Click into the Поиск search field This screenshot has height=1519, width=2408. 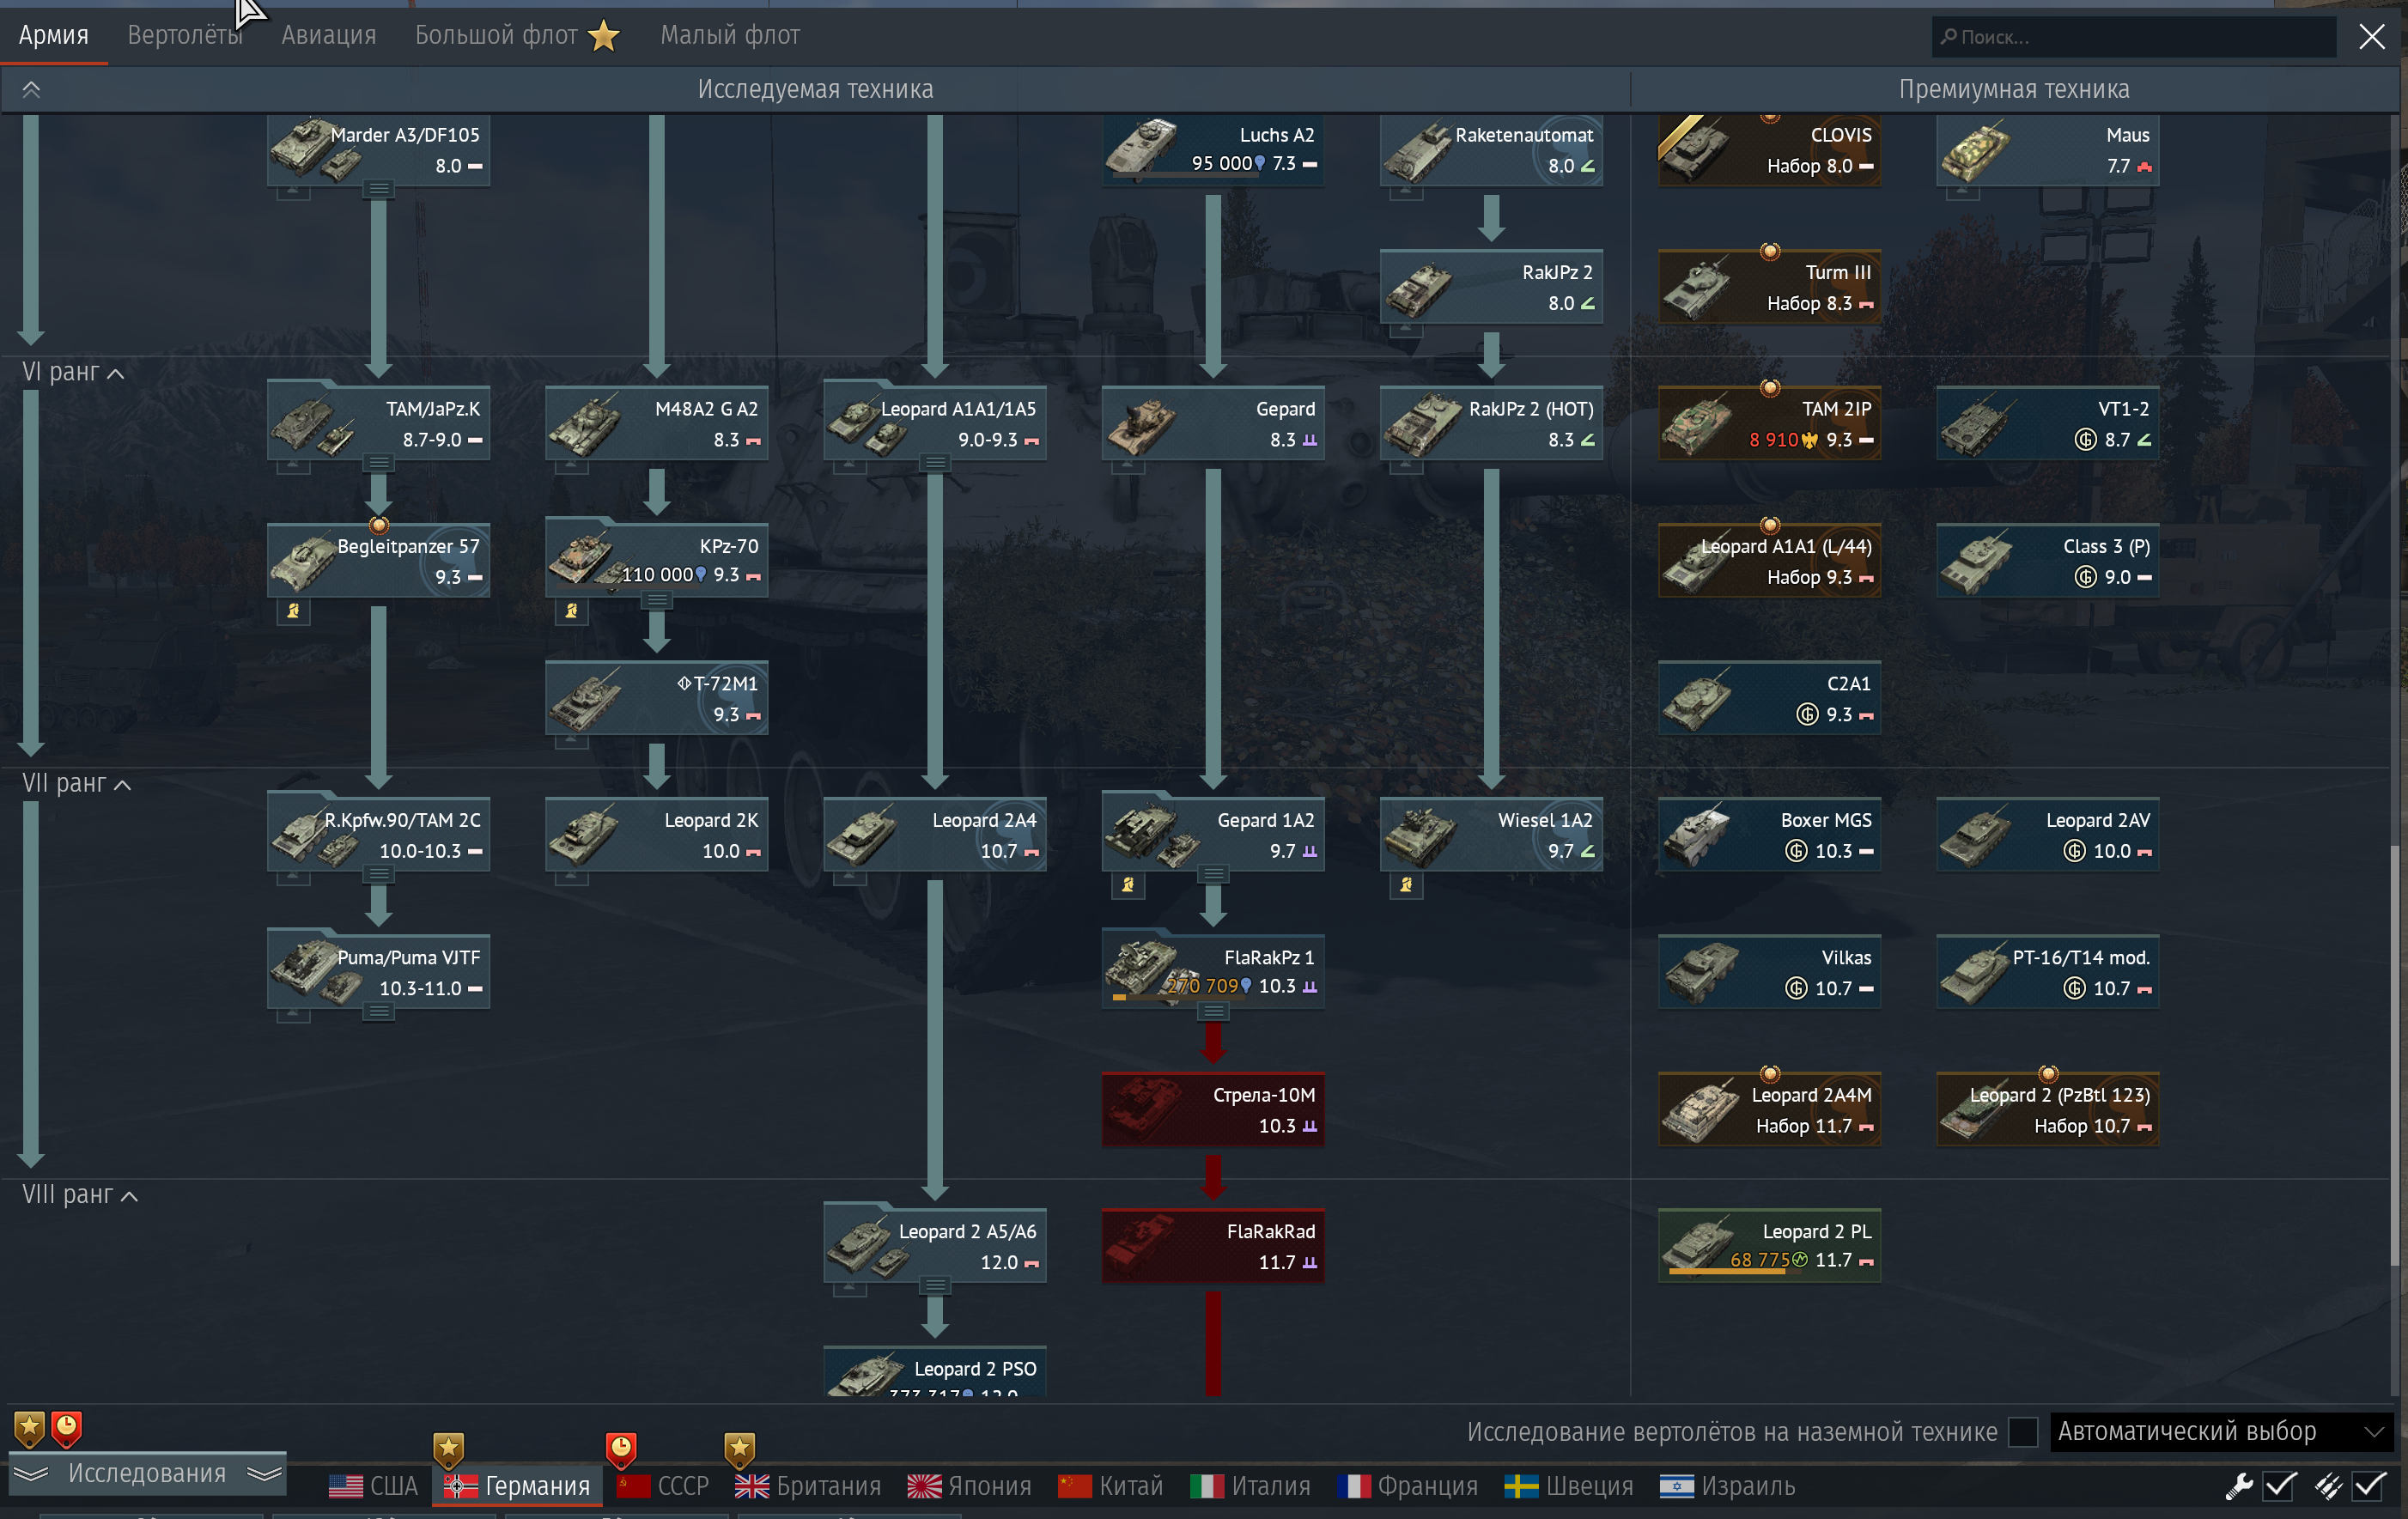(2134, 37)
